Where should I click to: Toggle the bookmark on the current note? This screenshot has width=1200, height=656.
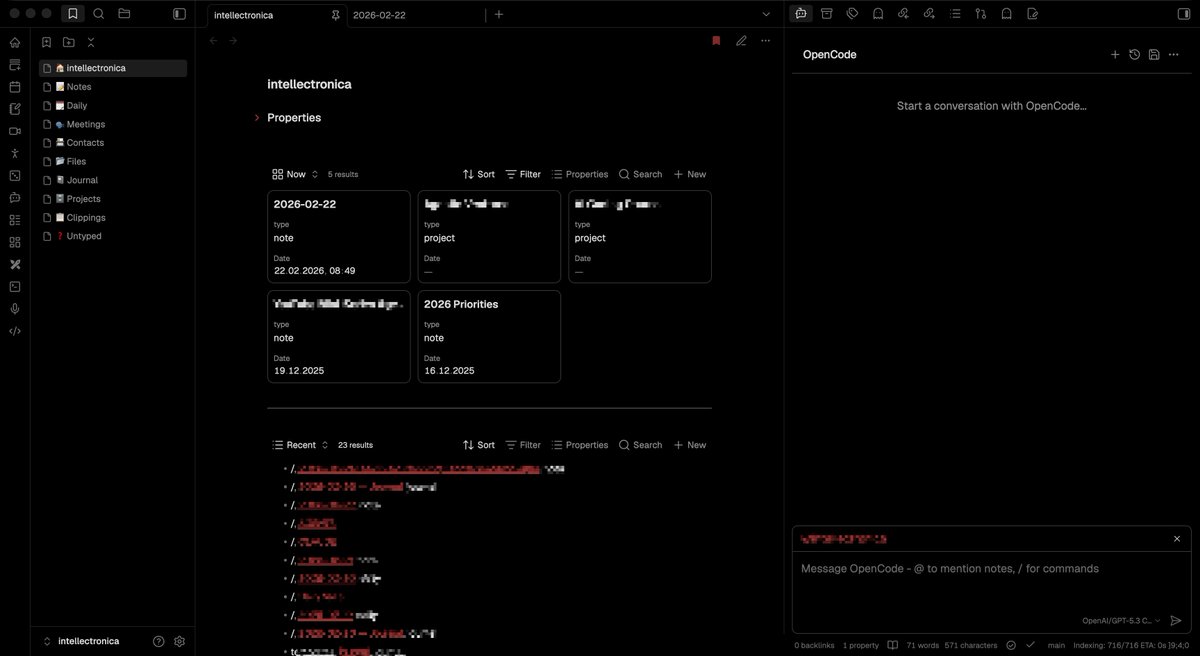click(x=716, y=39)
